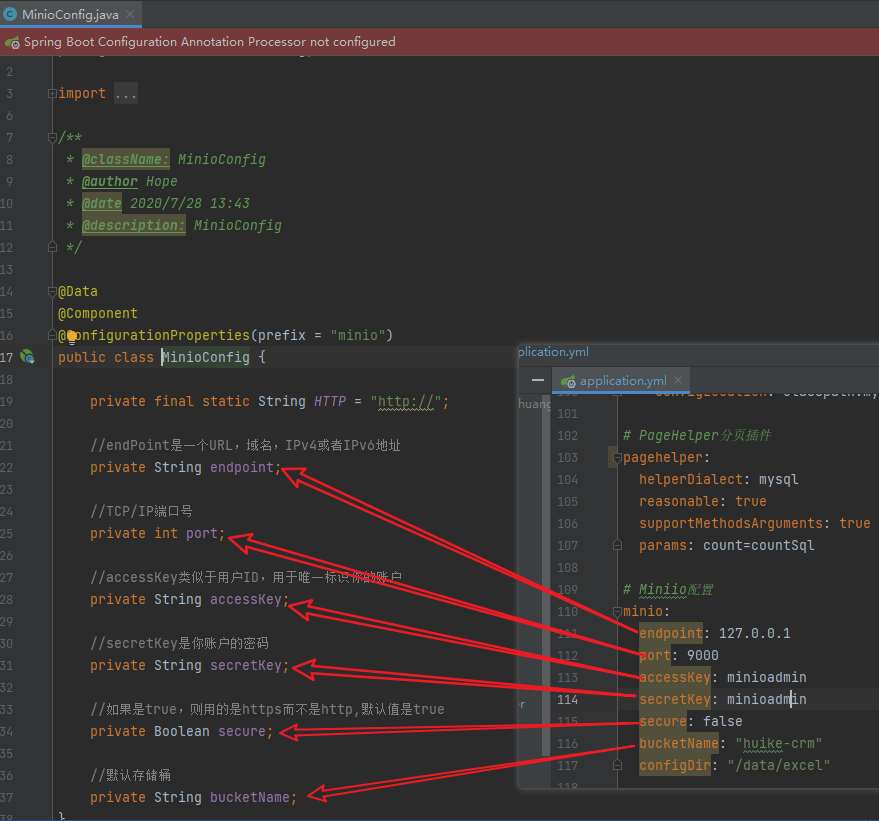Collapse annotations fold at @Data

point(52,291)
